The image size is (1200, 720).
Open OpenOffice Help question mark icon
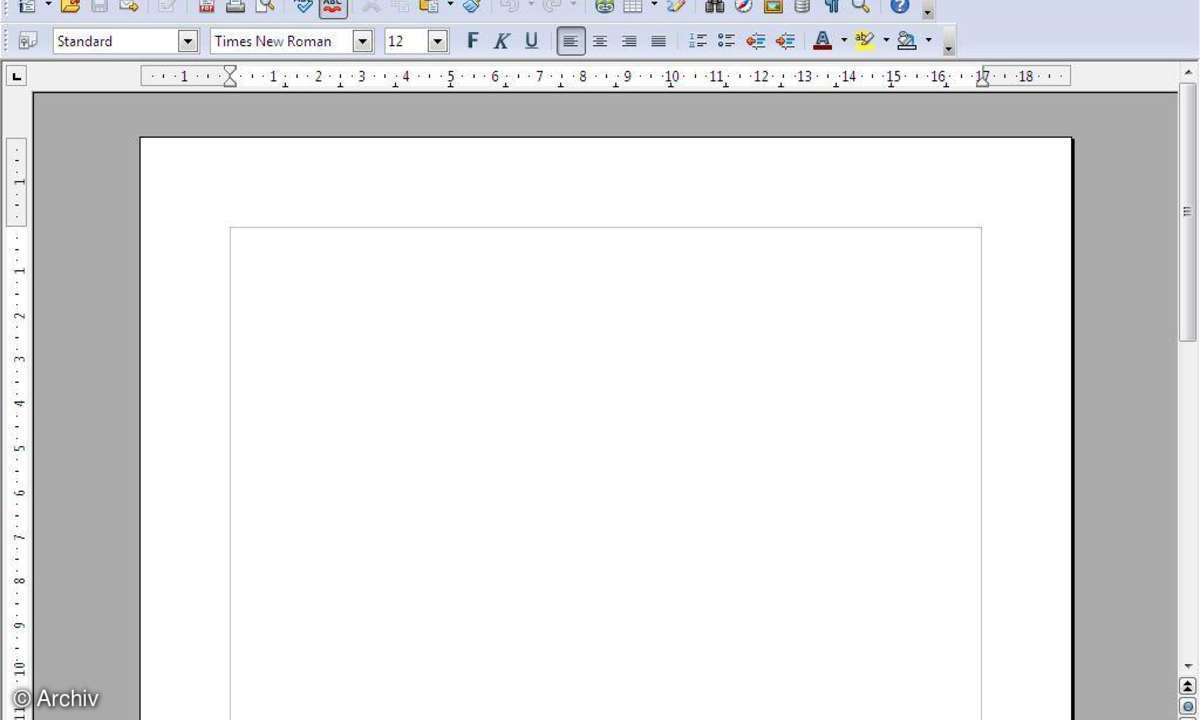(x=900, y=6)
